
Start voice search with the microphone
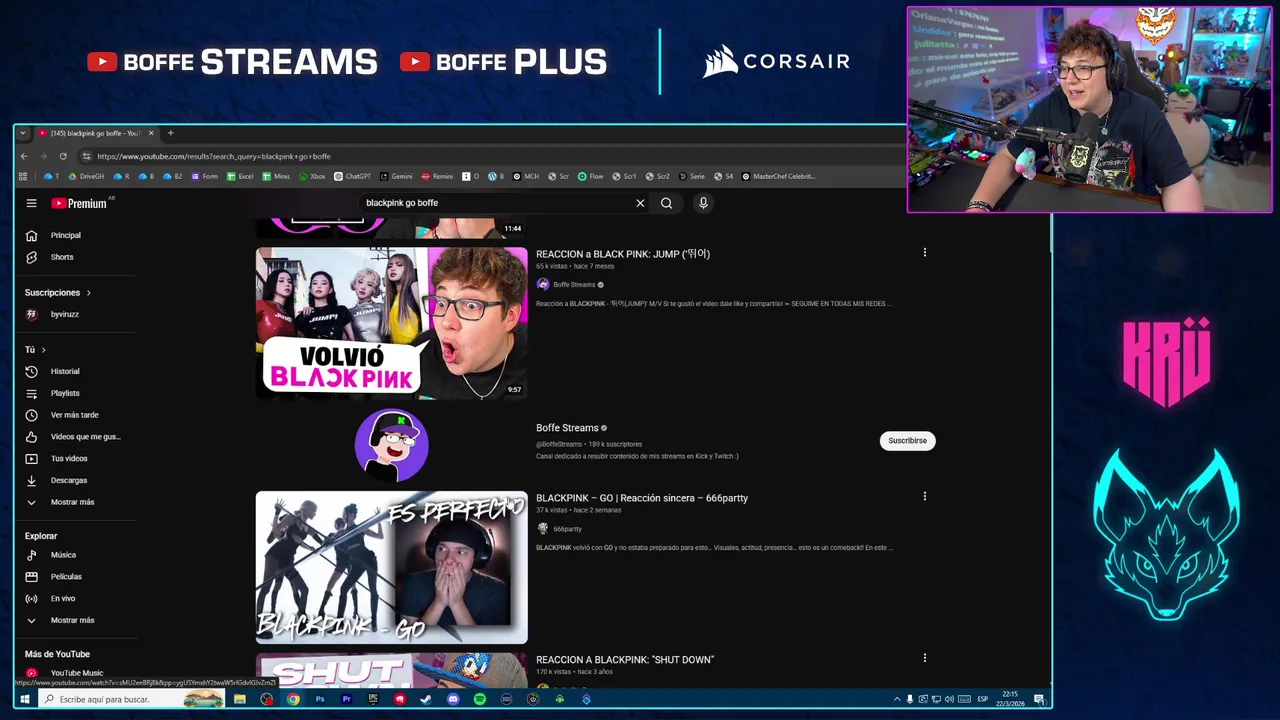[703, 203]
